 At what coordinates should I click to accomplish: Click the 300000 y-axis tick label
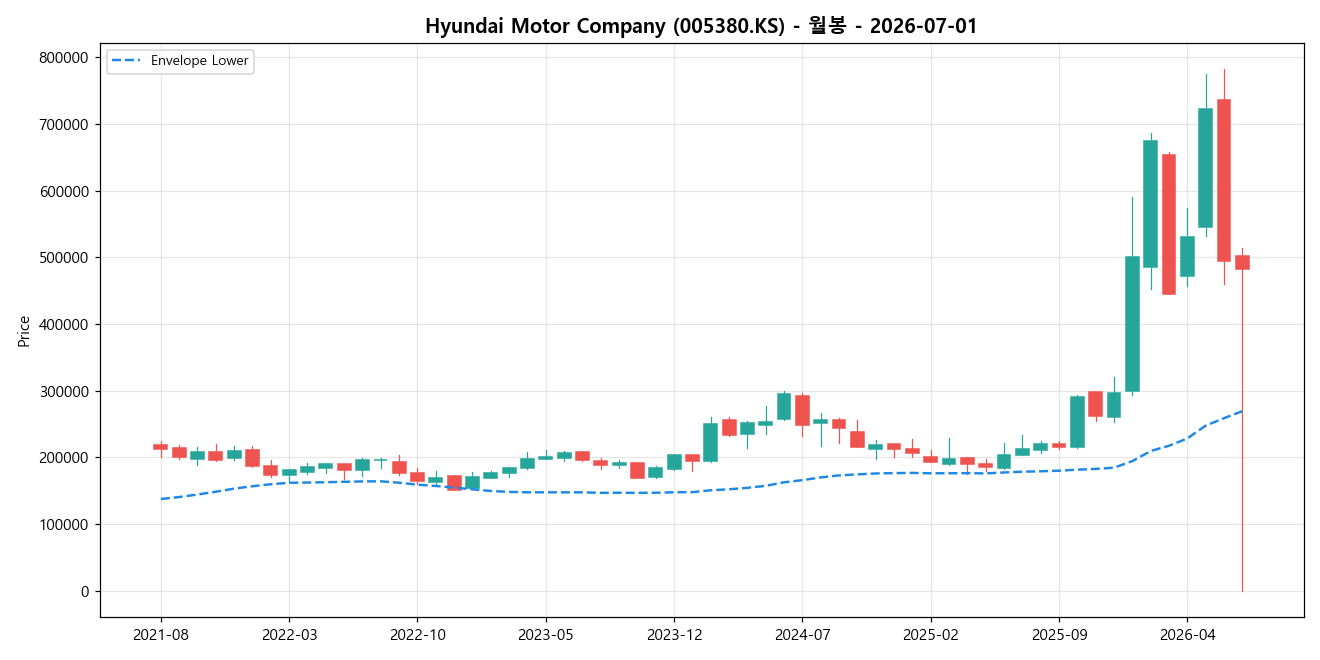64,391
